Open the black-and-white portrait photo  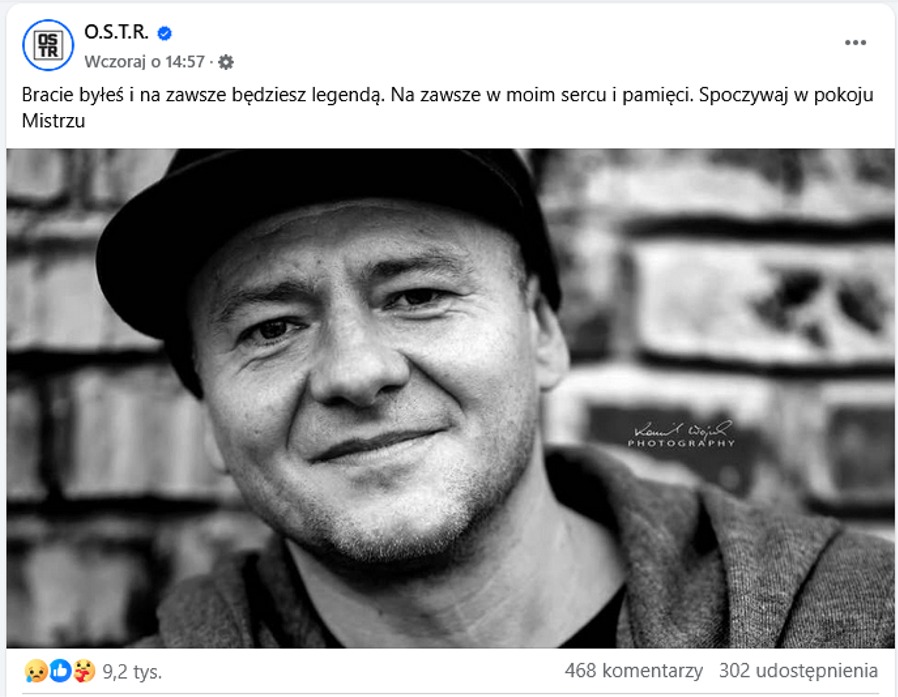click(x=450, y=398)
